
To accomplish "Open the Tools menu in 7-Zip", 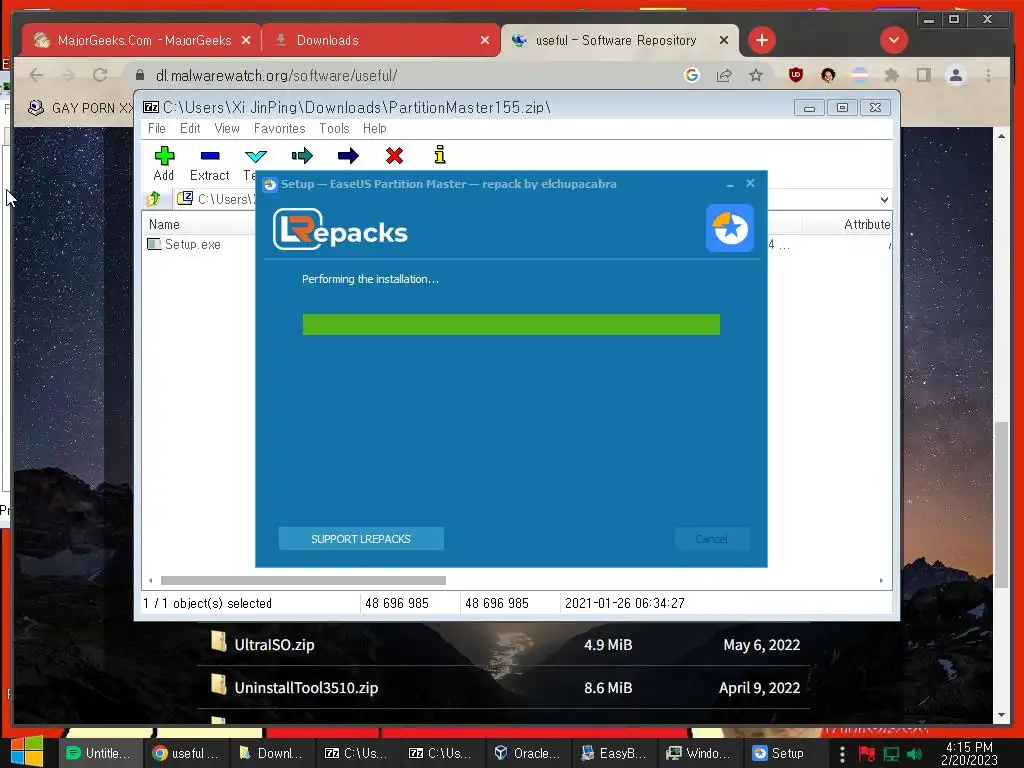I will point(334,129).
